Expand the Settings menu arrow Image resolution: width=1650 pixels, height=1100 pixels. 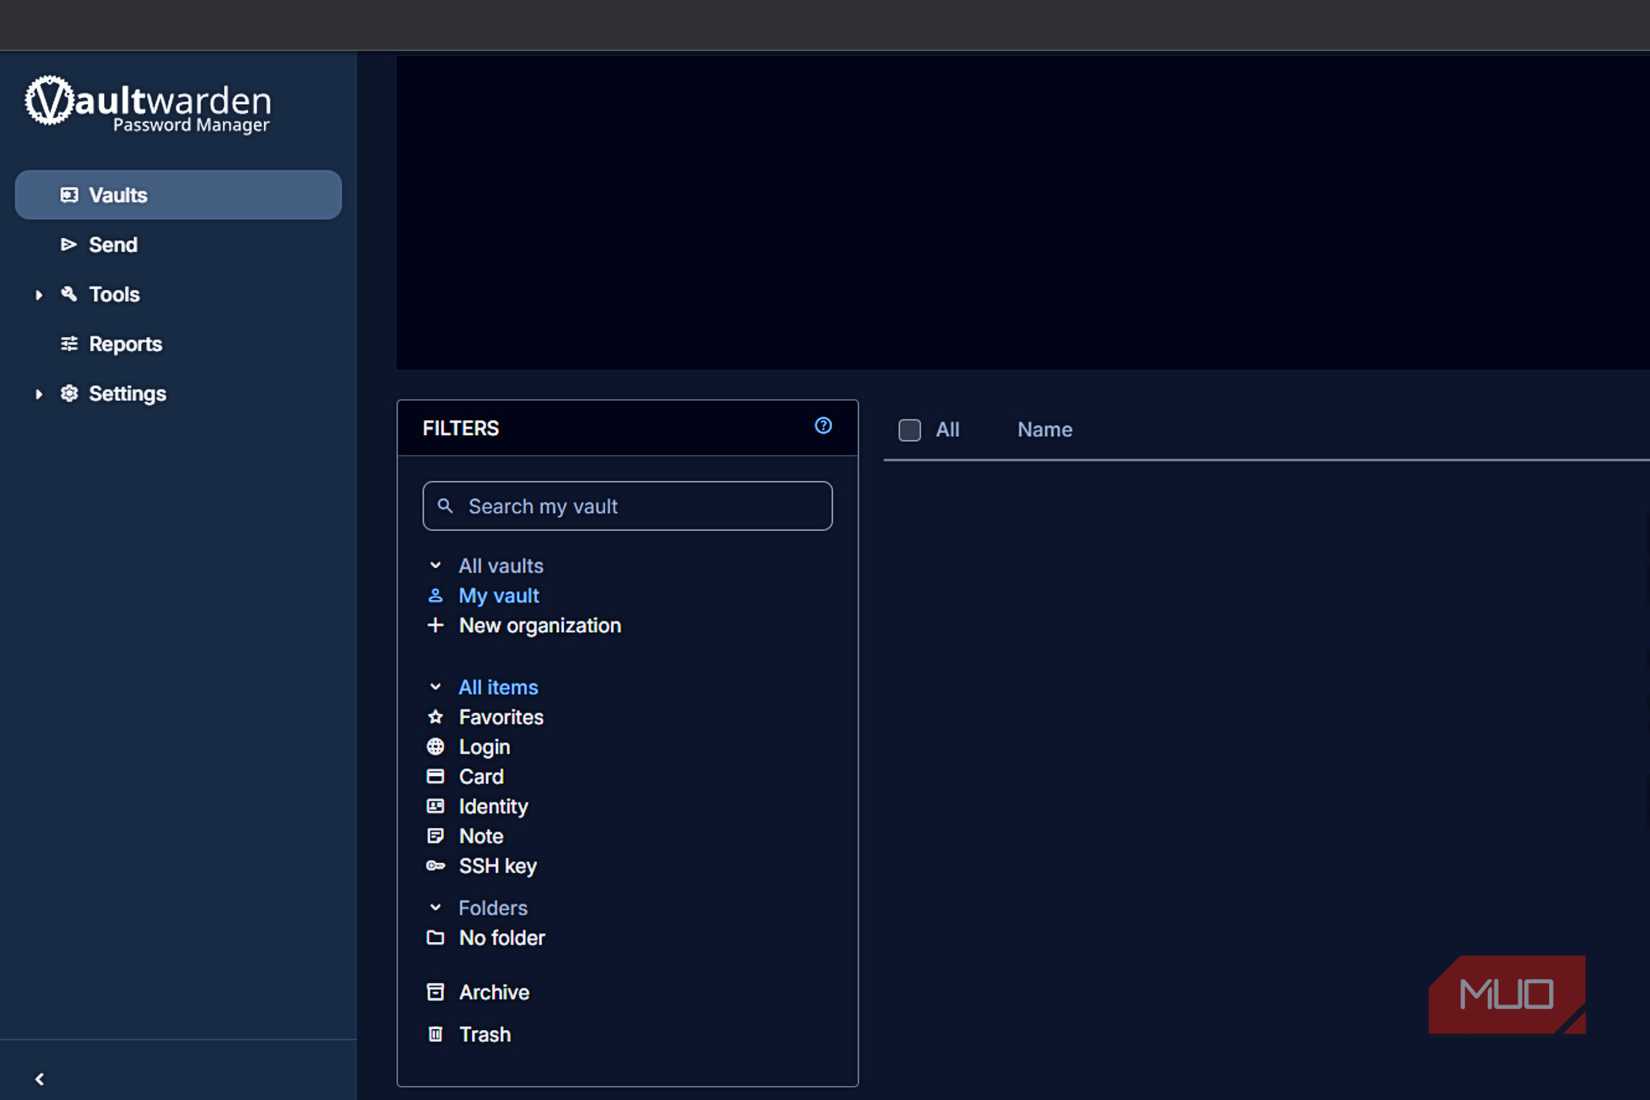click(x=39, y=394)
